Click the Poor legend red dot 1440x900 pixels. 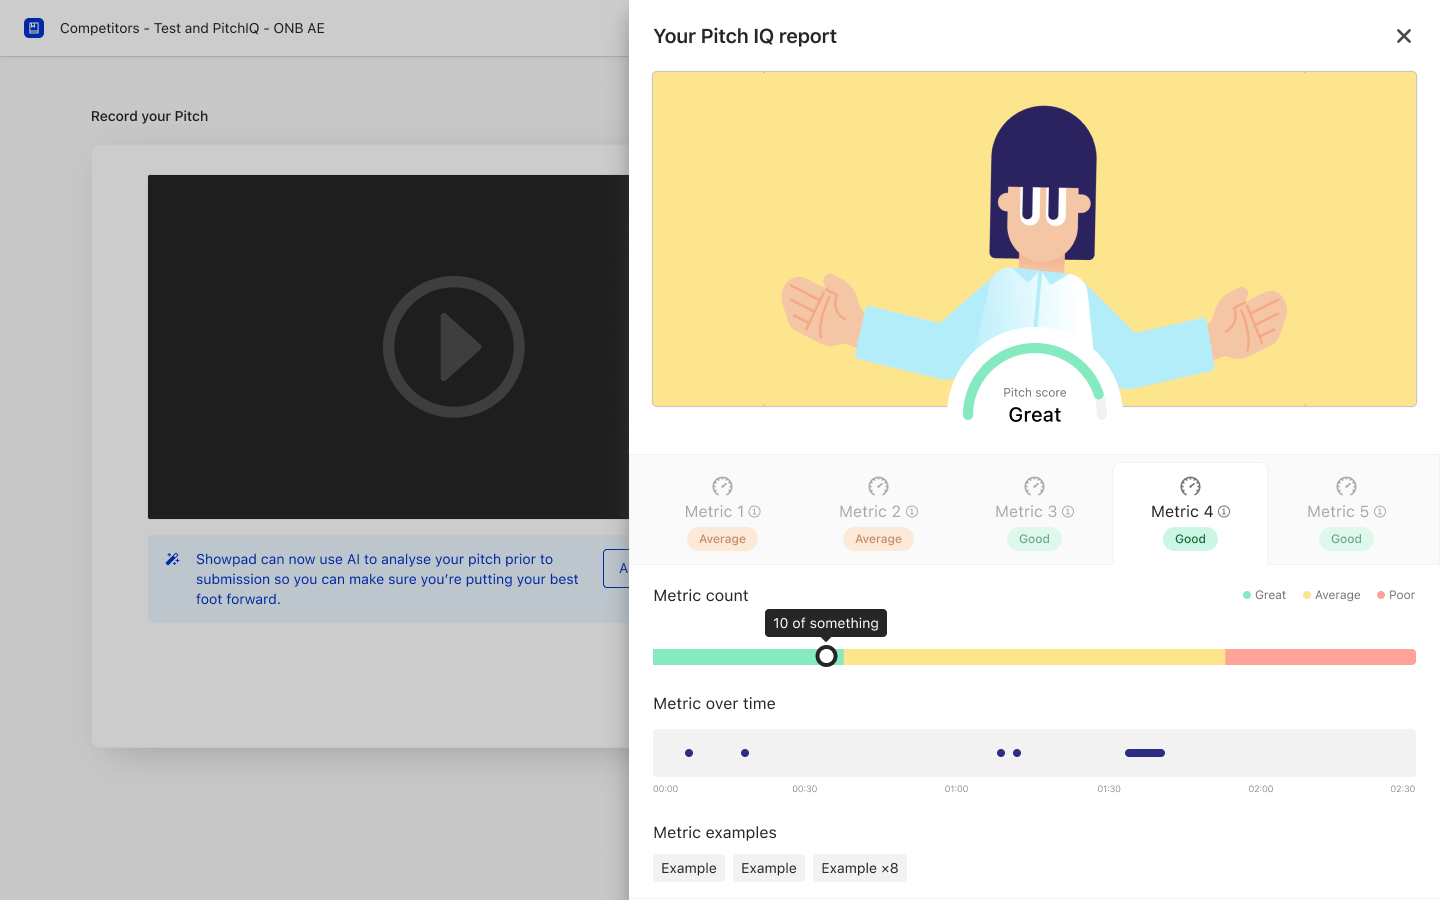click(x=1381, y=595)
